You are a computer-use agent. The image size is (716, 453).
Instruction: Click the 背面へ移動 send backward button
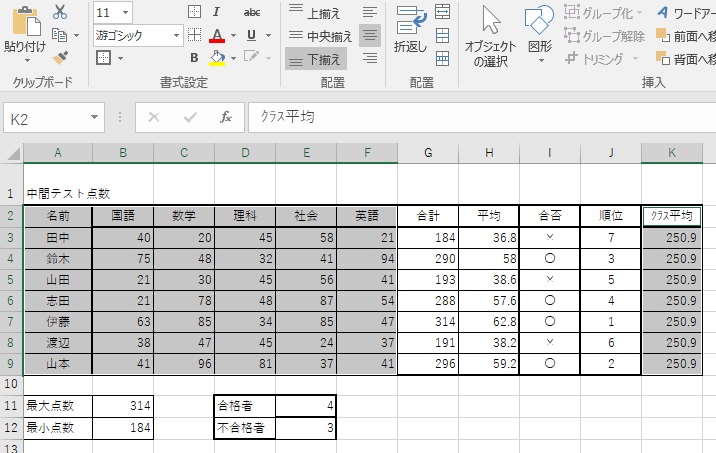pyautogui.click(x=686, y=58)
